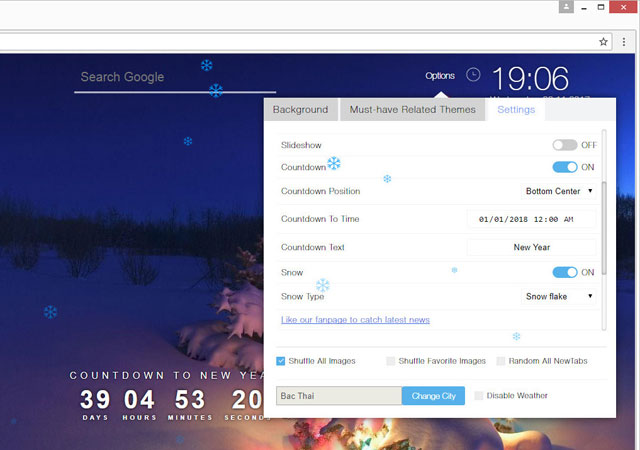Check the Disable Weather checkbox
This screenshot has height=450, width=640.
point(480,396)
